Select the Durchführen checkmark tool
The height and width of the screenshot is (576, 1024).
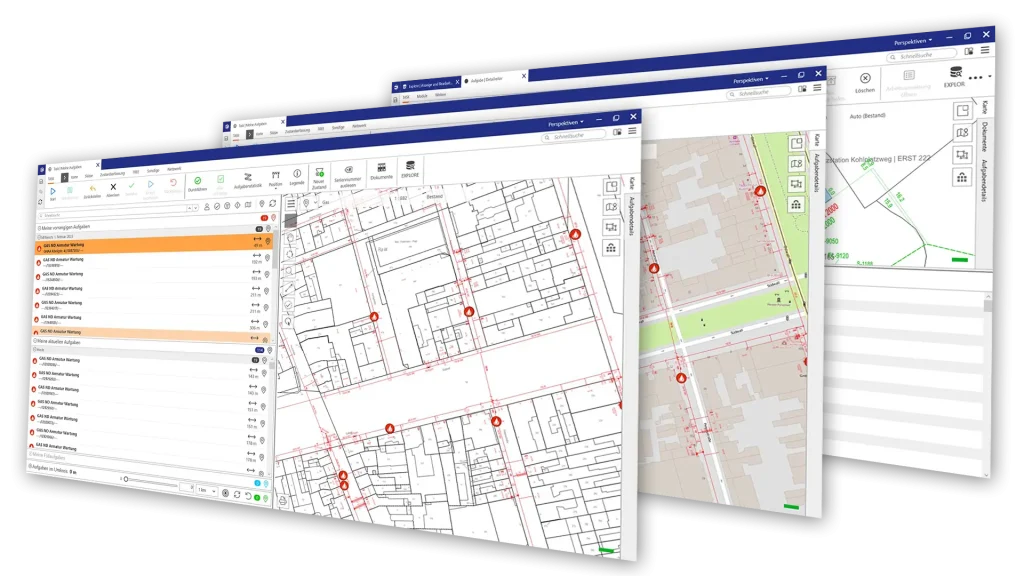tap(197, 180)
